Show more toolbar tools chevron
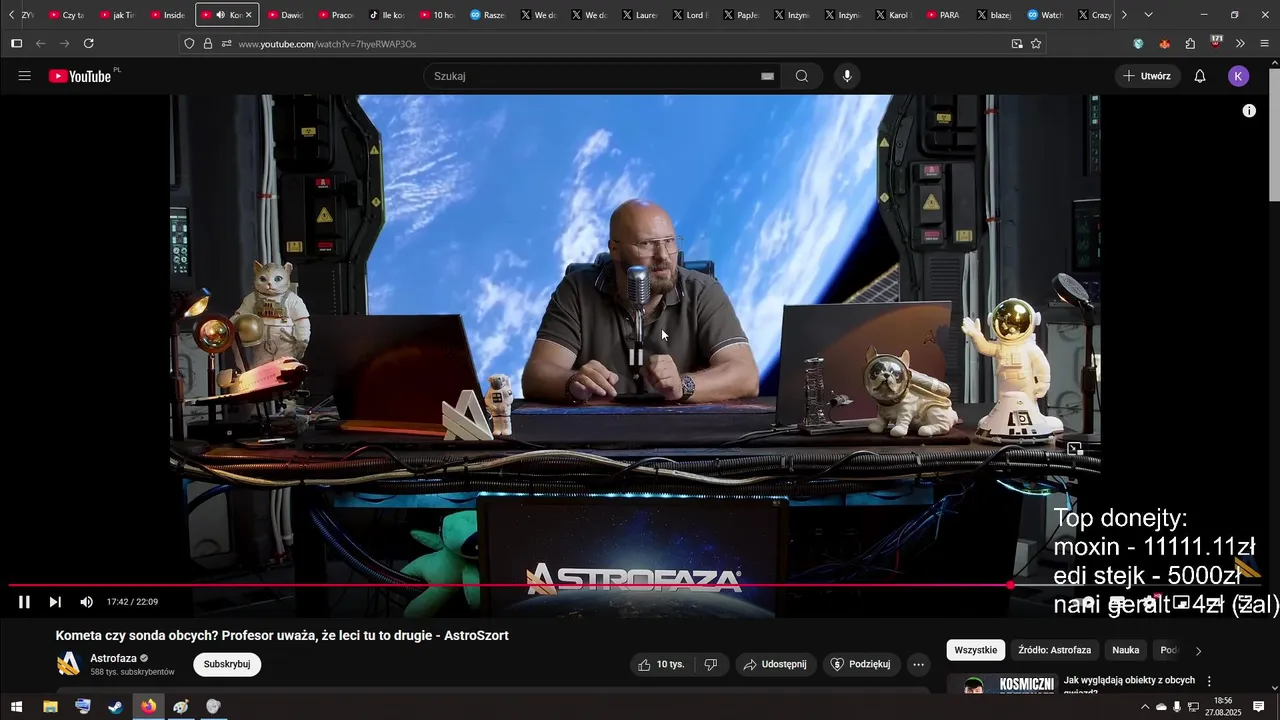This screenshot has height=720, width=1280. coord(1240,44)
